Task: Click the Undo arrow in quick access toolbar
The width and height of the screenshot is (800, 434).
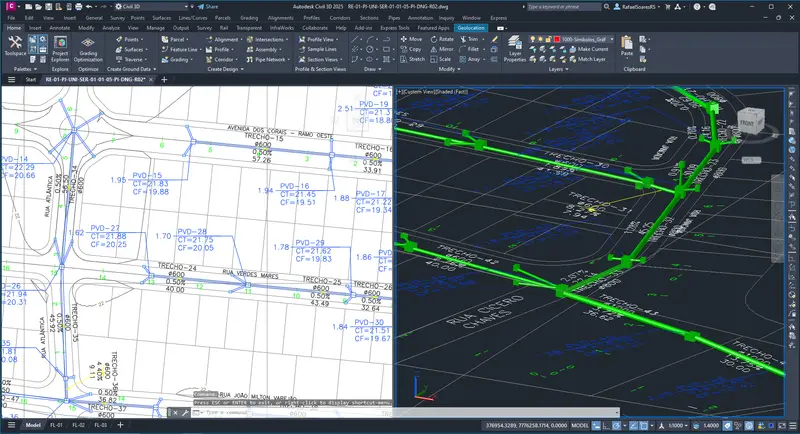Action: 89,7
